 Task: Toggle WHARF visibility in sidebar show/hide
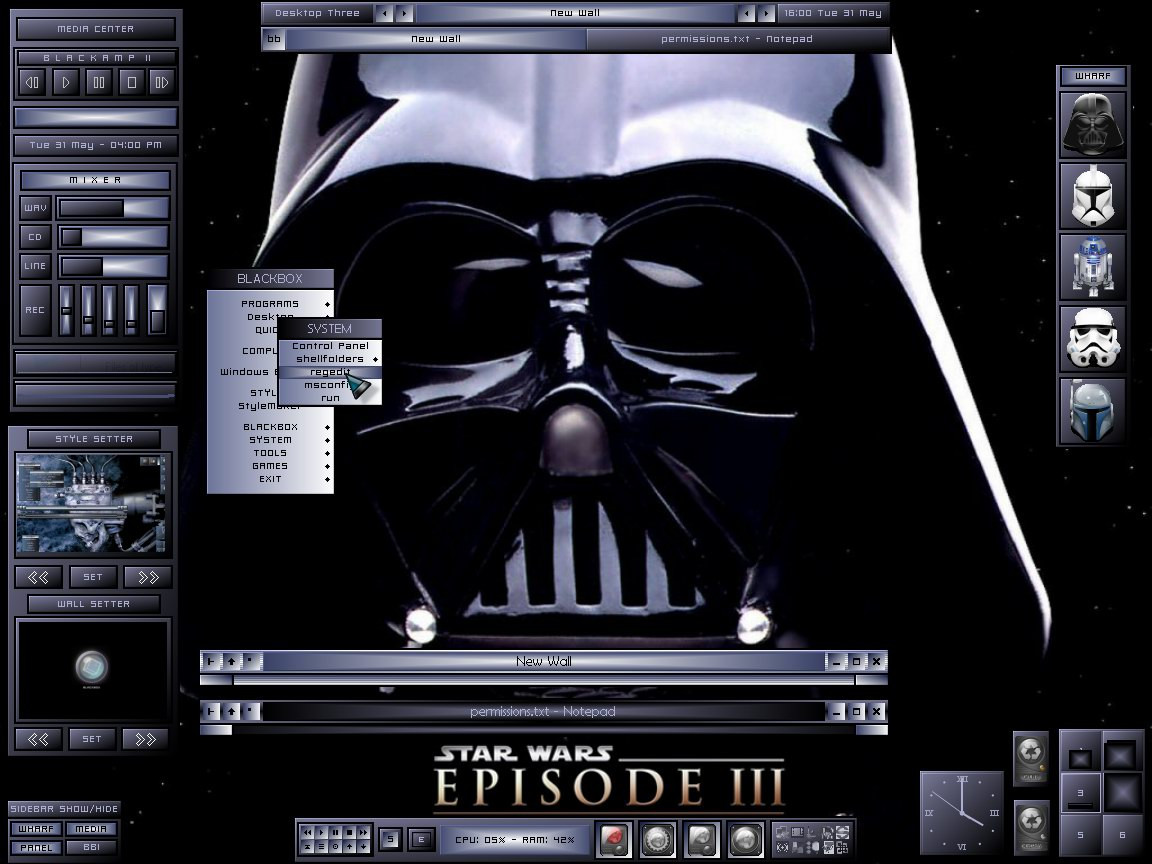point(36,829)
